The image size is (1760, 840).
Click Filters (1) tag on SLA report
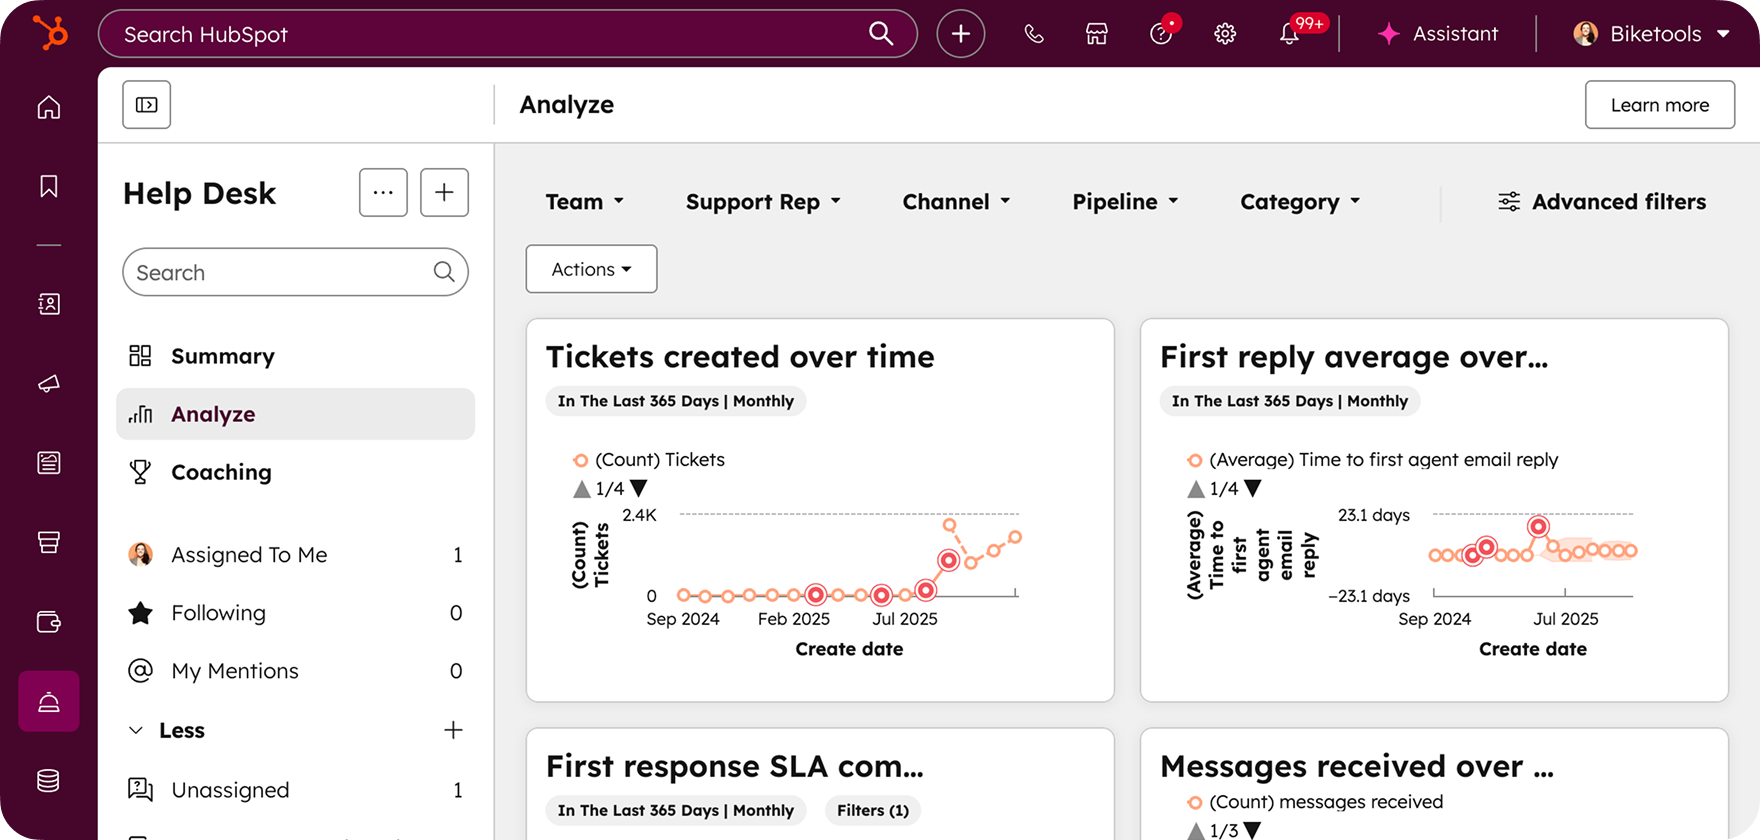tap(873, 811)
